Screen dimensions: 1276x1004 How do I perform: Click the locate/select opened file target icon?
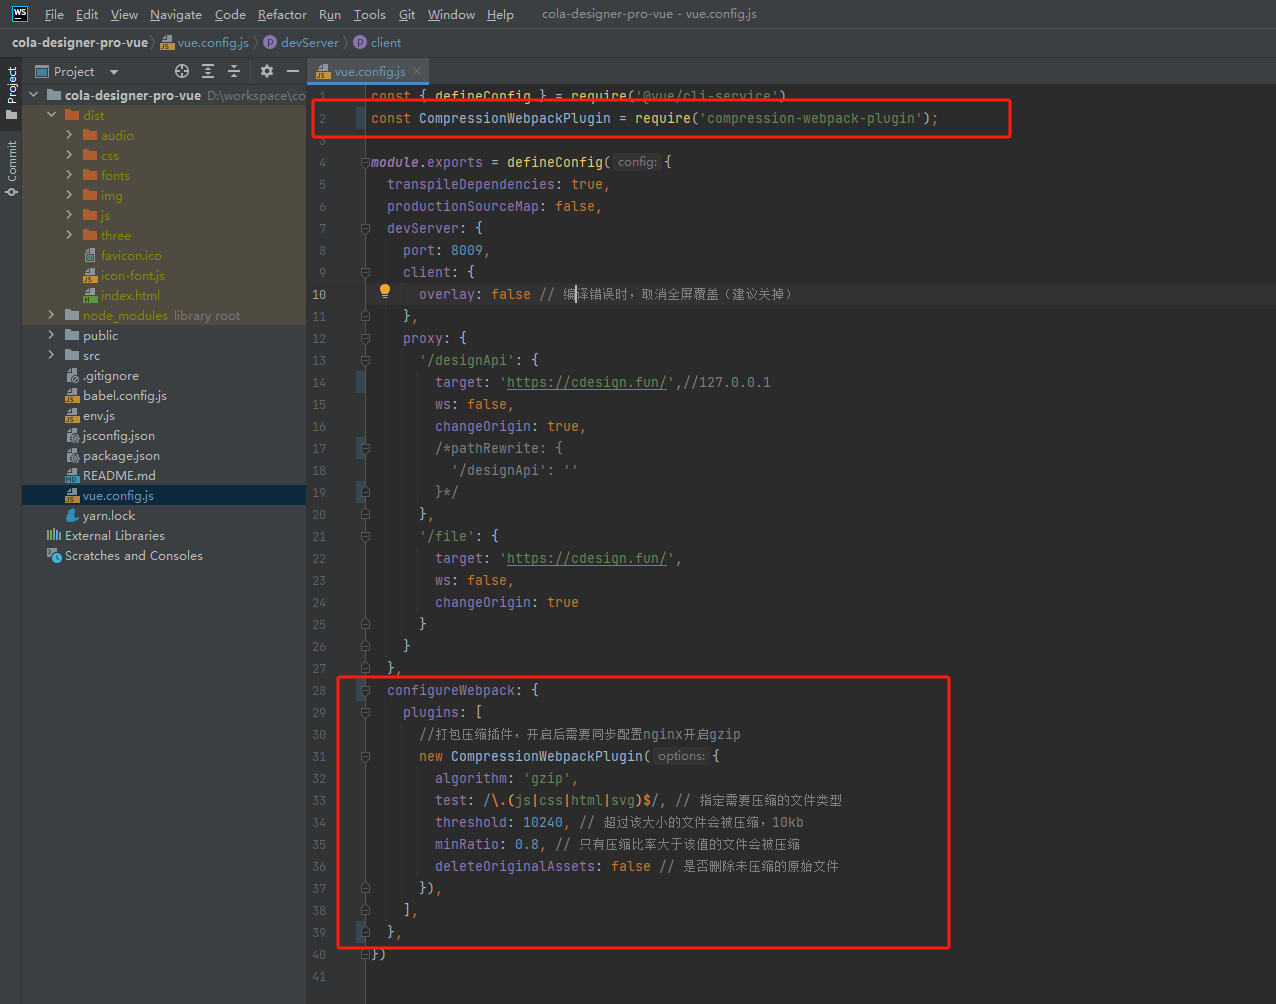182,71
